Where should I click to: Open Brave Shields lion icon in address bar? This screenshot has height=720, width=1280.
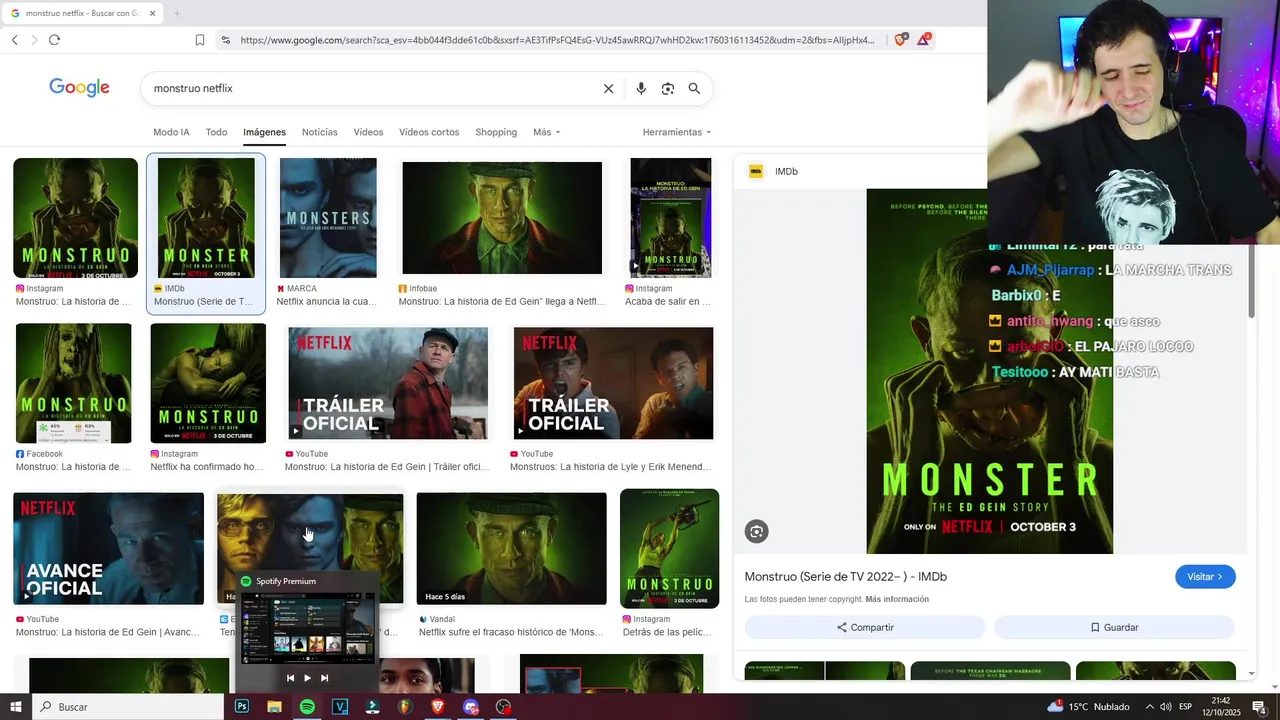point(901,40)
